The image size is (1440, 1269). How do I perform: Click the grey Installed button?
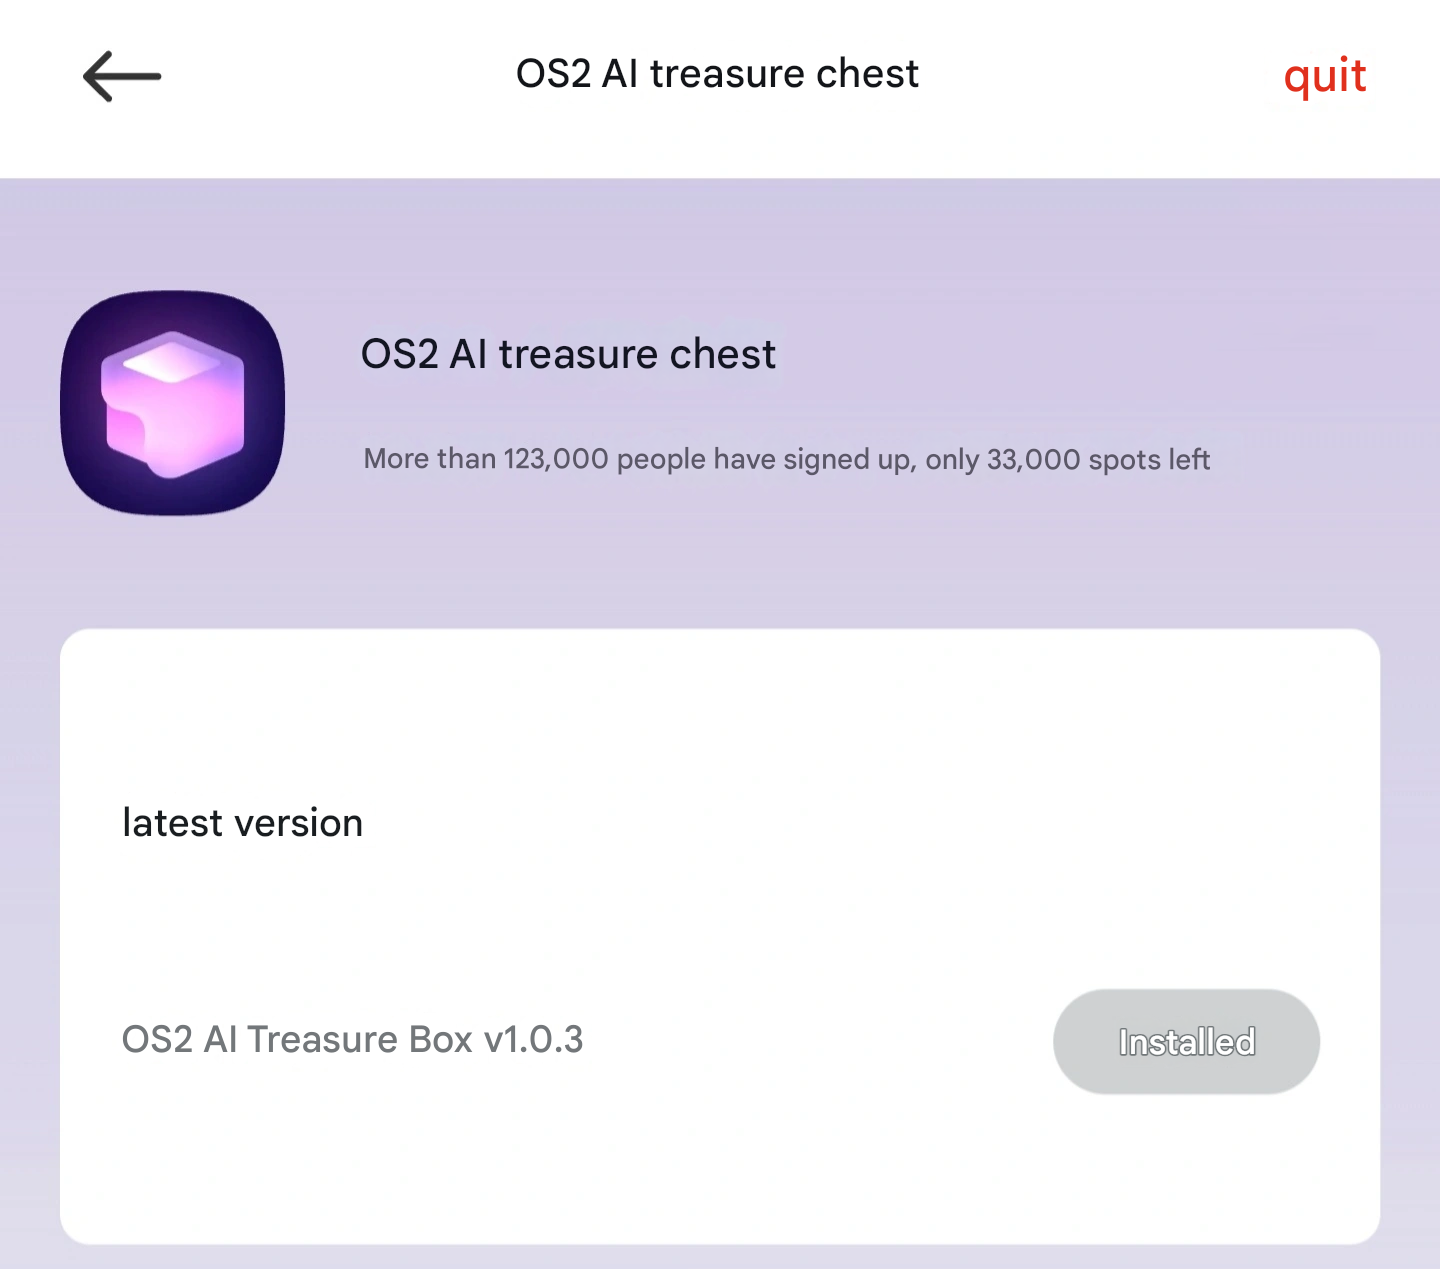click(1186, 1041)
